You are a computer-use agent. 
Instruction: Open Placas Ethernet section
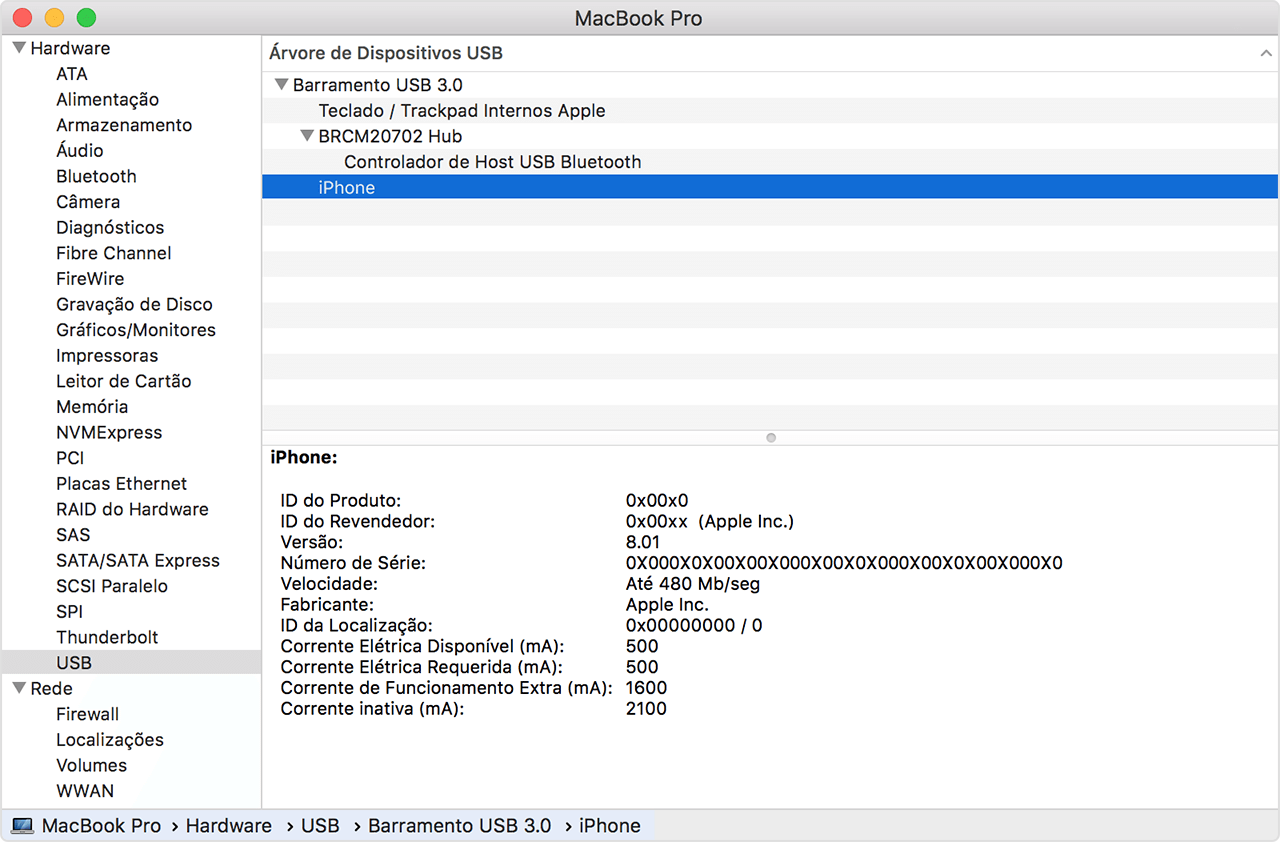pos(122,484)
